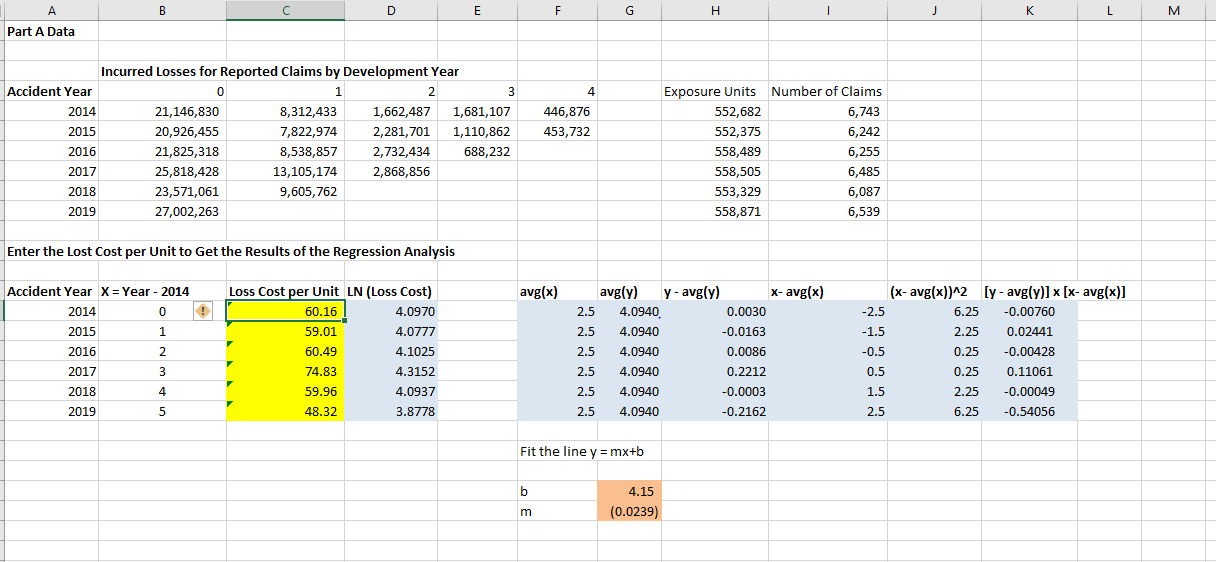Select deviation value -0.2162
Viewport: 1216px width, 562px height.
[743, 411]
